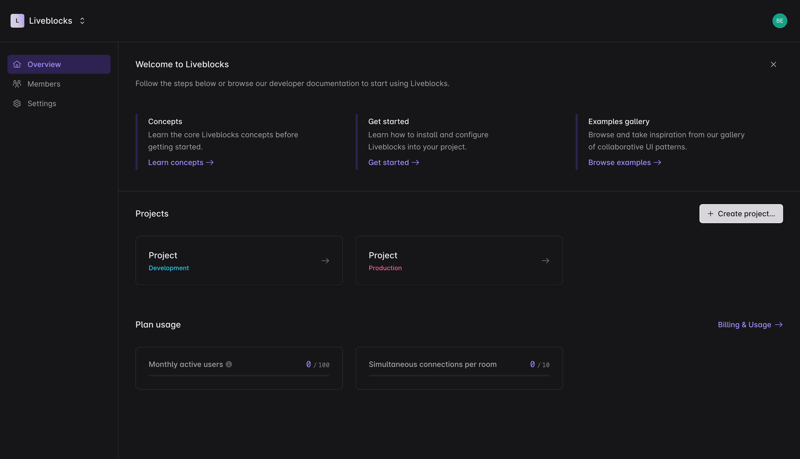800x459 pixels.
Task: Follow the Learn concepts link
Action: coord(181,162)
